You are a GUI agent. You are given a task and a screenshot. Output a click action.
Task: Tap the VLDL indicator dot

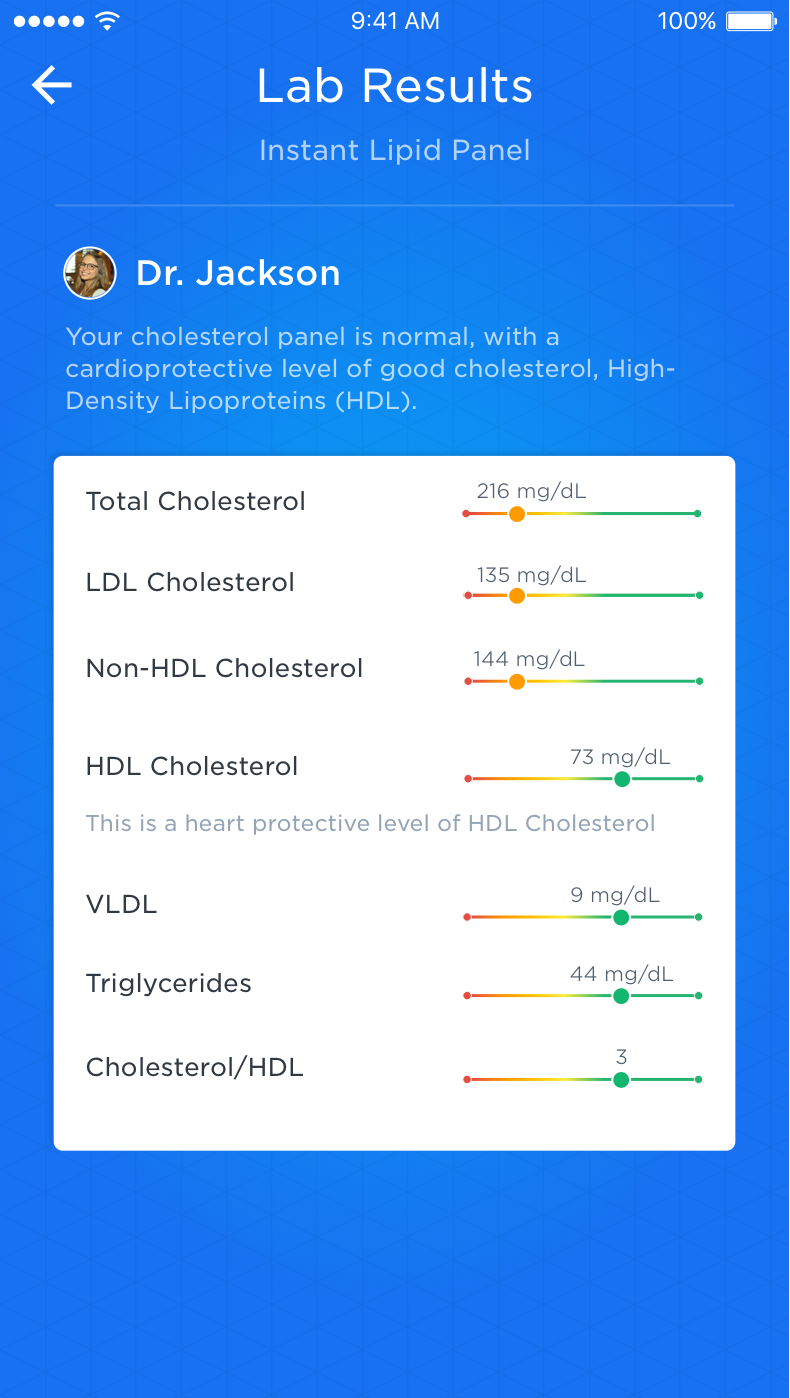[622, 916]
